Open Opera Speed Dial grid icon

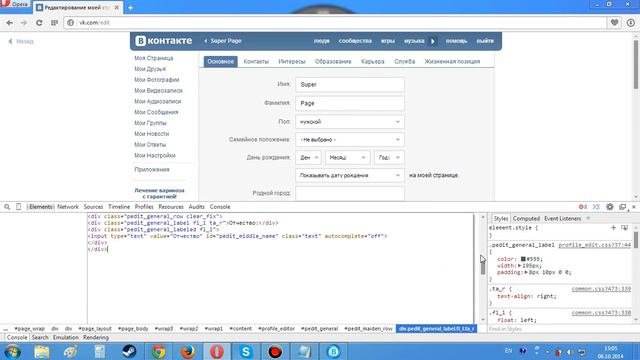click(x=54, y=23)
